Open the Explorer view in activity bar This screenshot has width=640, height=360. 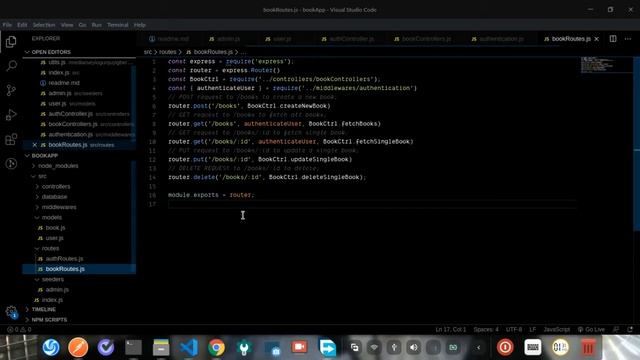[11, 42]
